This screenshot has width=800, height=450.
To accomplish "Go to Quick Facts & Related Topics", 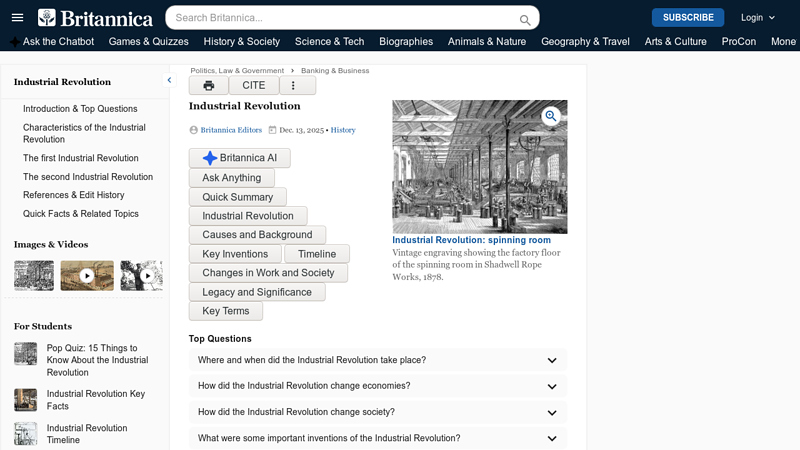I will 81,214.
